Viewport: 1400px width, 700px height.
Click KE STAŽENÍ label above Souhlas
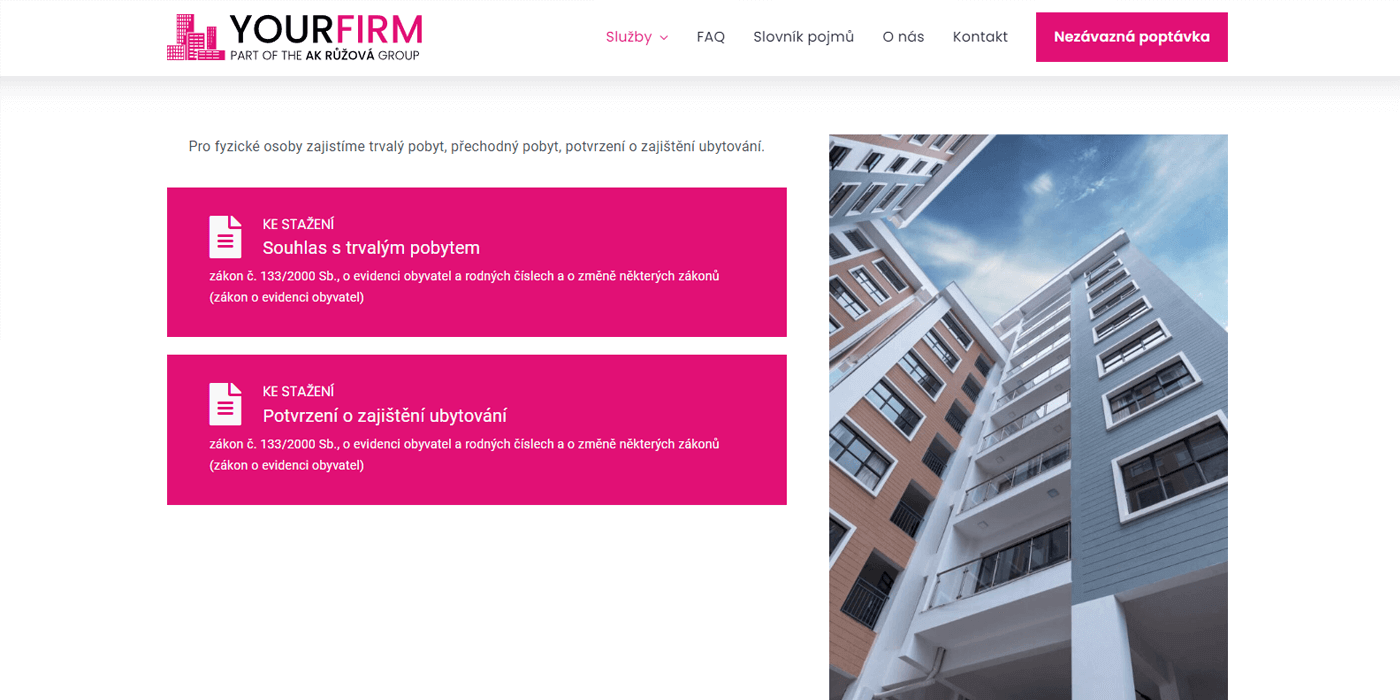point(299,224)
